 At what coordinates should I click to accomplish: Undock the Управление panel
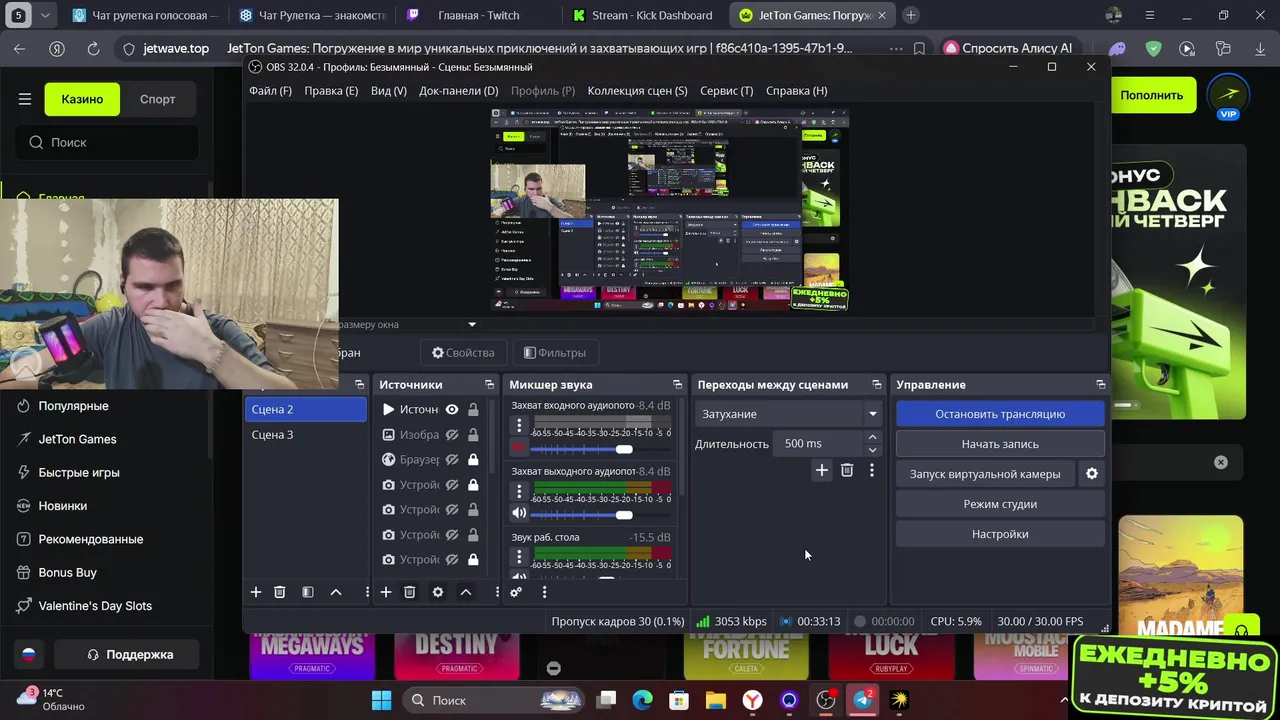pyautogui.click(x=1101, y=384)
